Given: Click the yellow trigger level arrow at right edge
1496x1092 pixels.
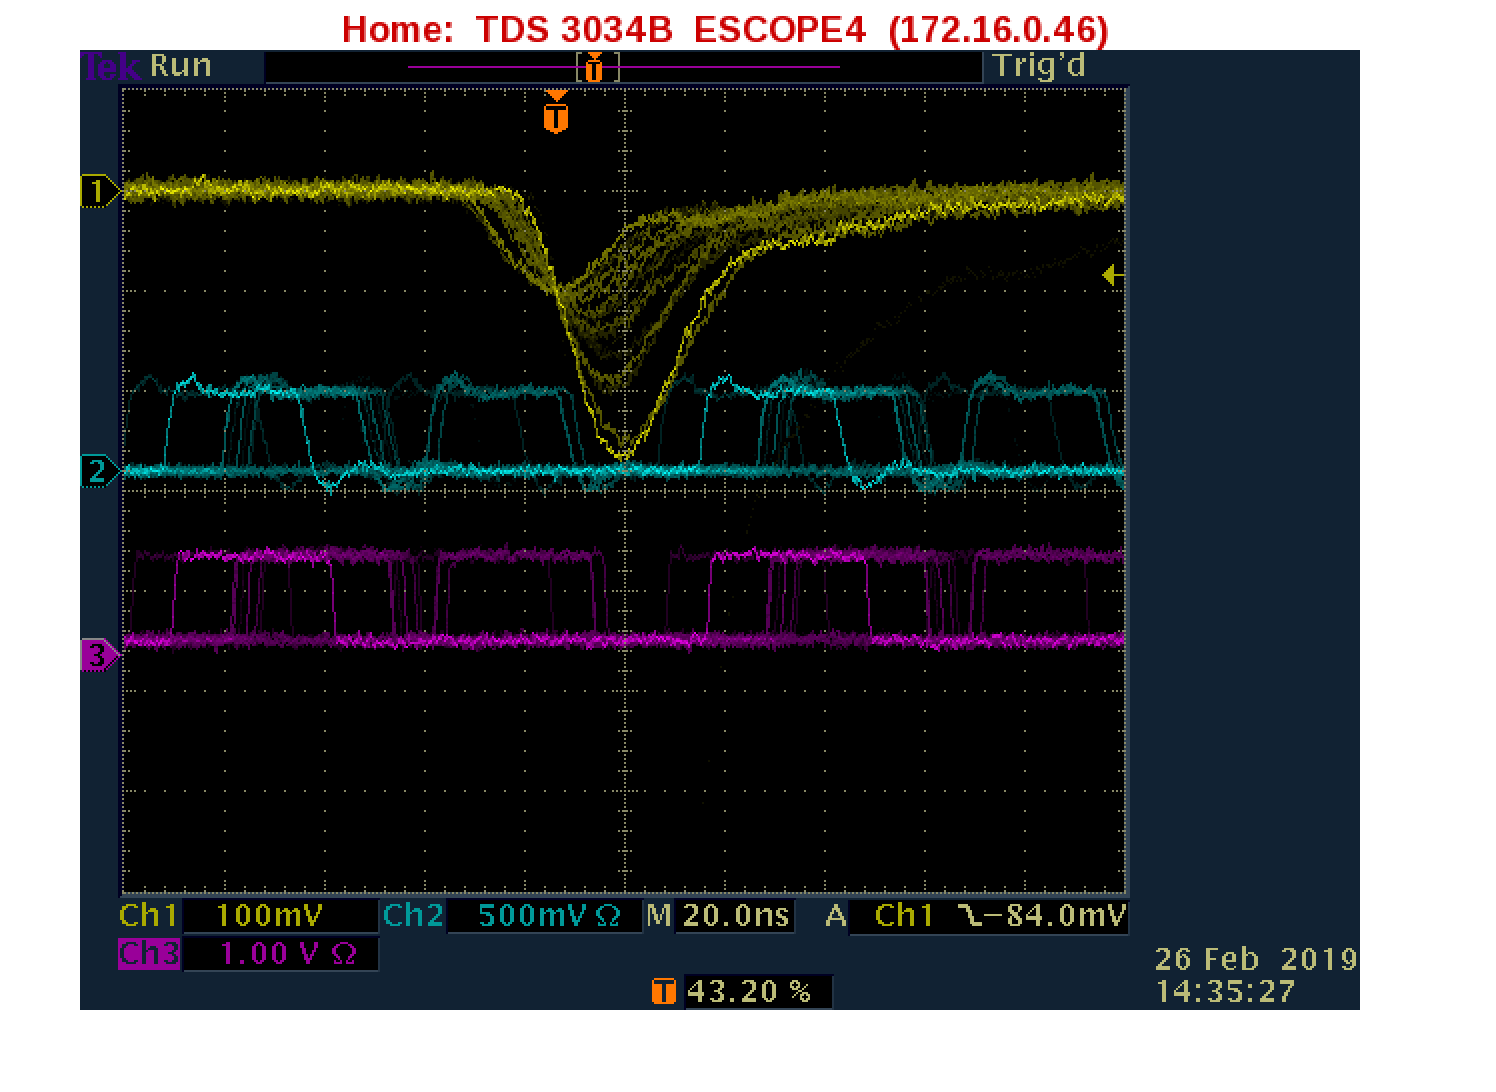Looking at the screenshot, I should click(x=1113, y=275).
